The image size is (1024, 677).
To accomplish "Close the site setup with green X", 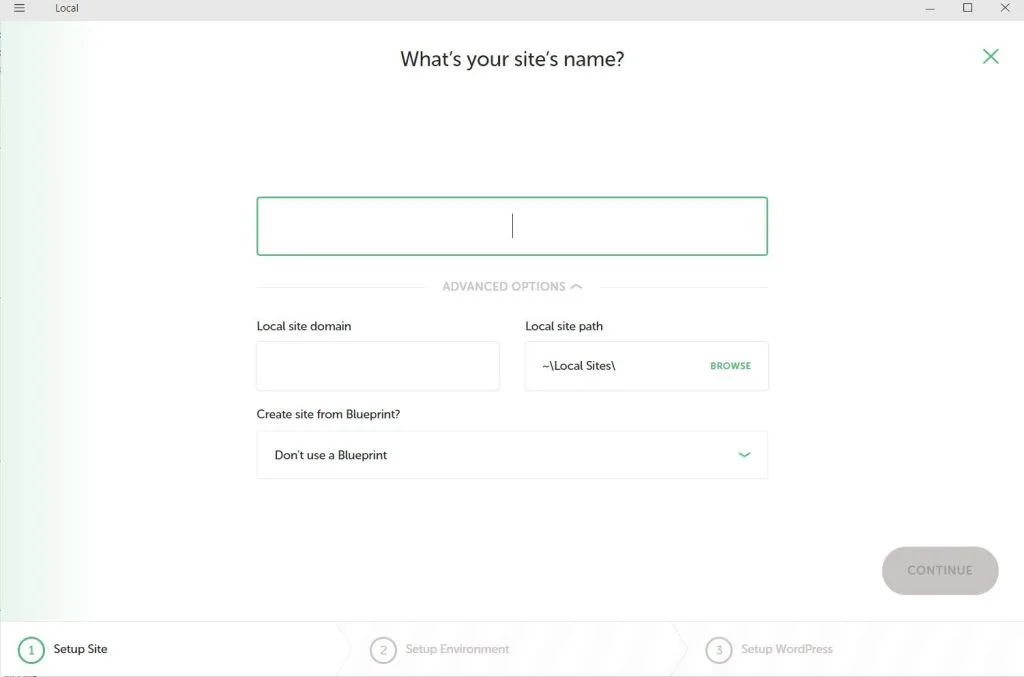I will (990, 56).
